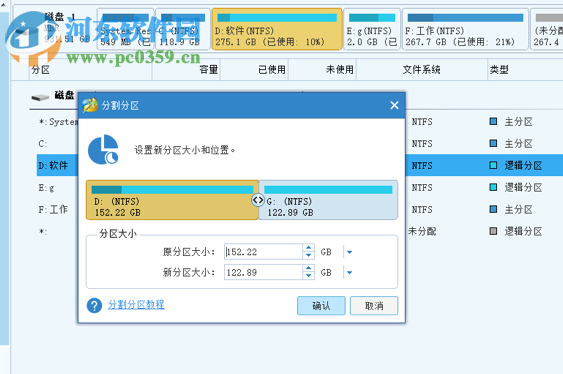The width and height of the screenshot is (563, 374).
Task: Click 逻辑分区 type icon in D: 软件 row
Action: coord(493,165)
